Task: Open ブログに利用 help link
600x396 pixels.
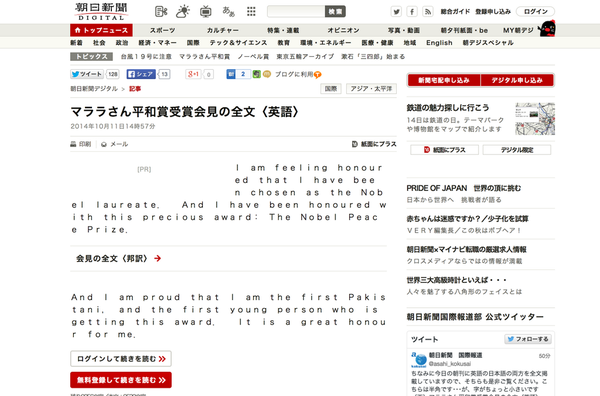Action: click(298, 74)
